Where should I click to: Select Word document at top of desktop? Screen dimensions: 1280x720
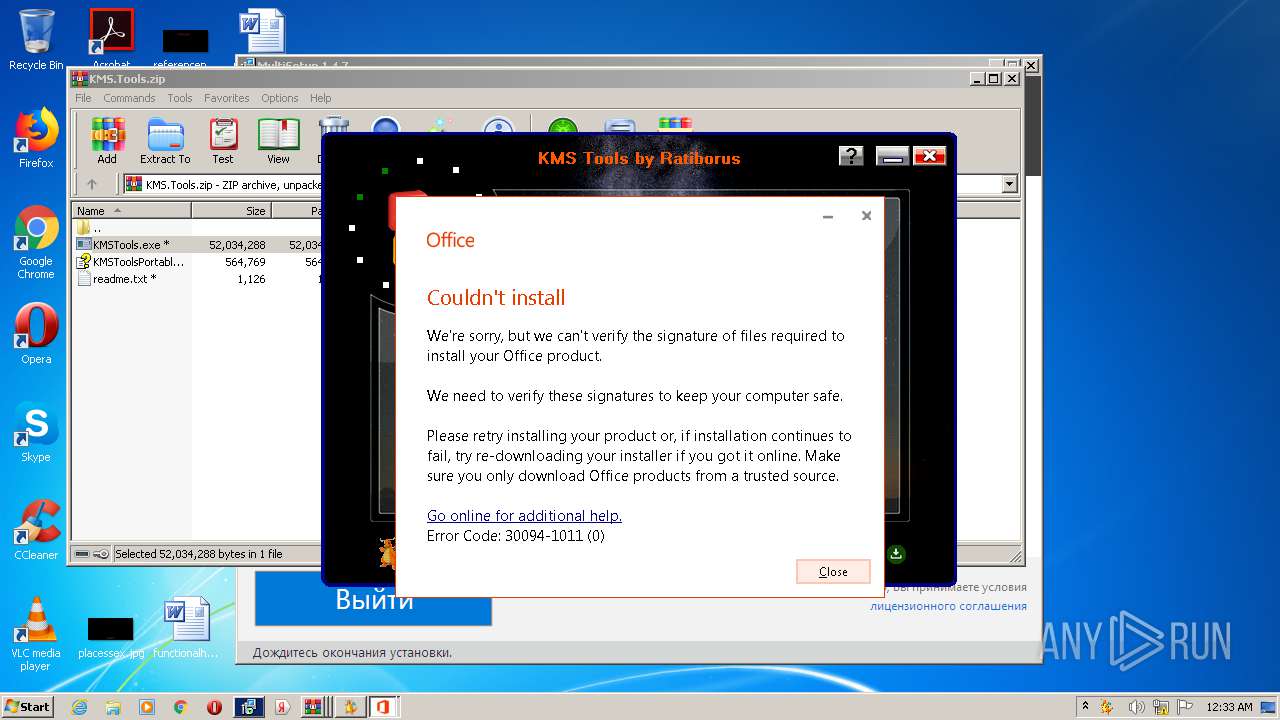[x=262, y=30]
